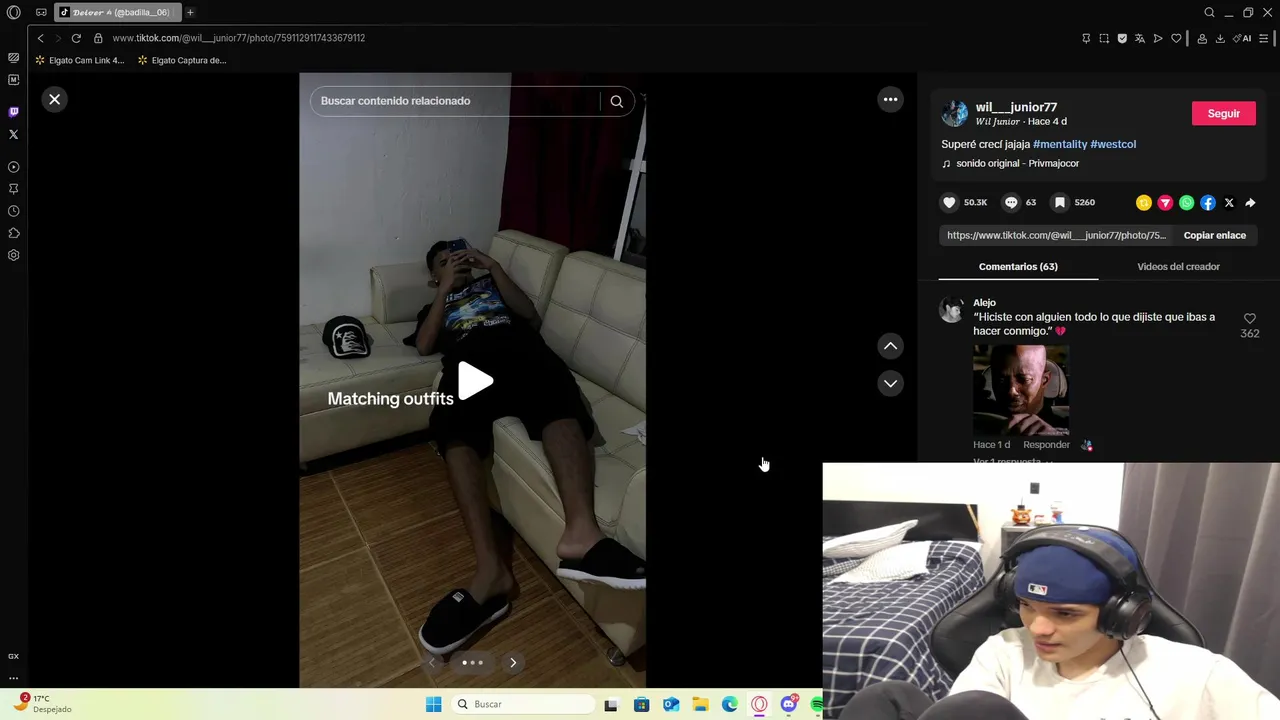
Task: Like the post with heart icon
Action: (949, 202)
